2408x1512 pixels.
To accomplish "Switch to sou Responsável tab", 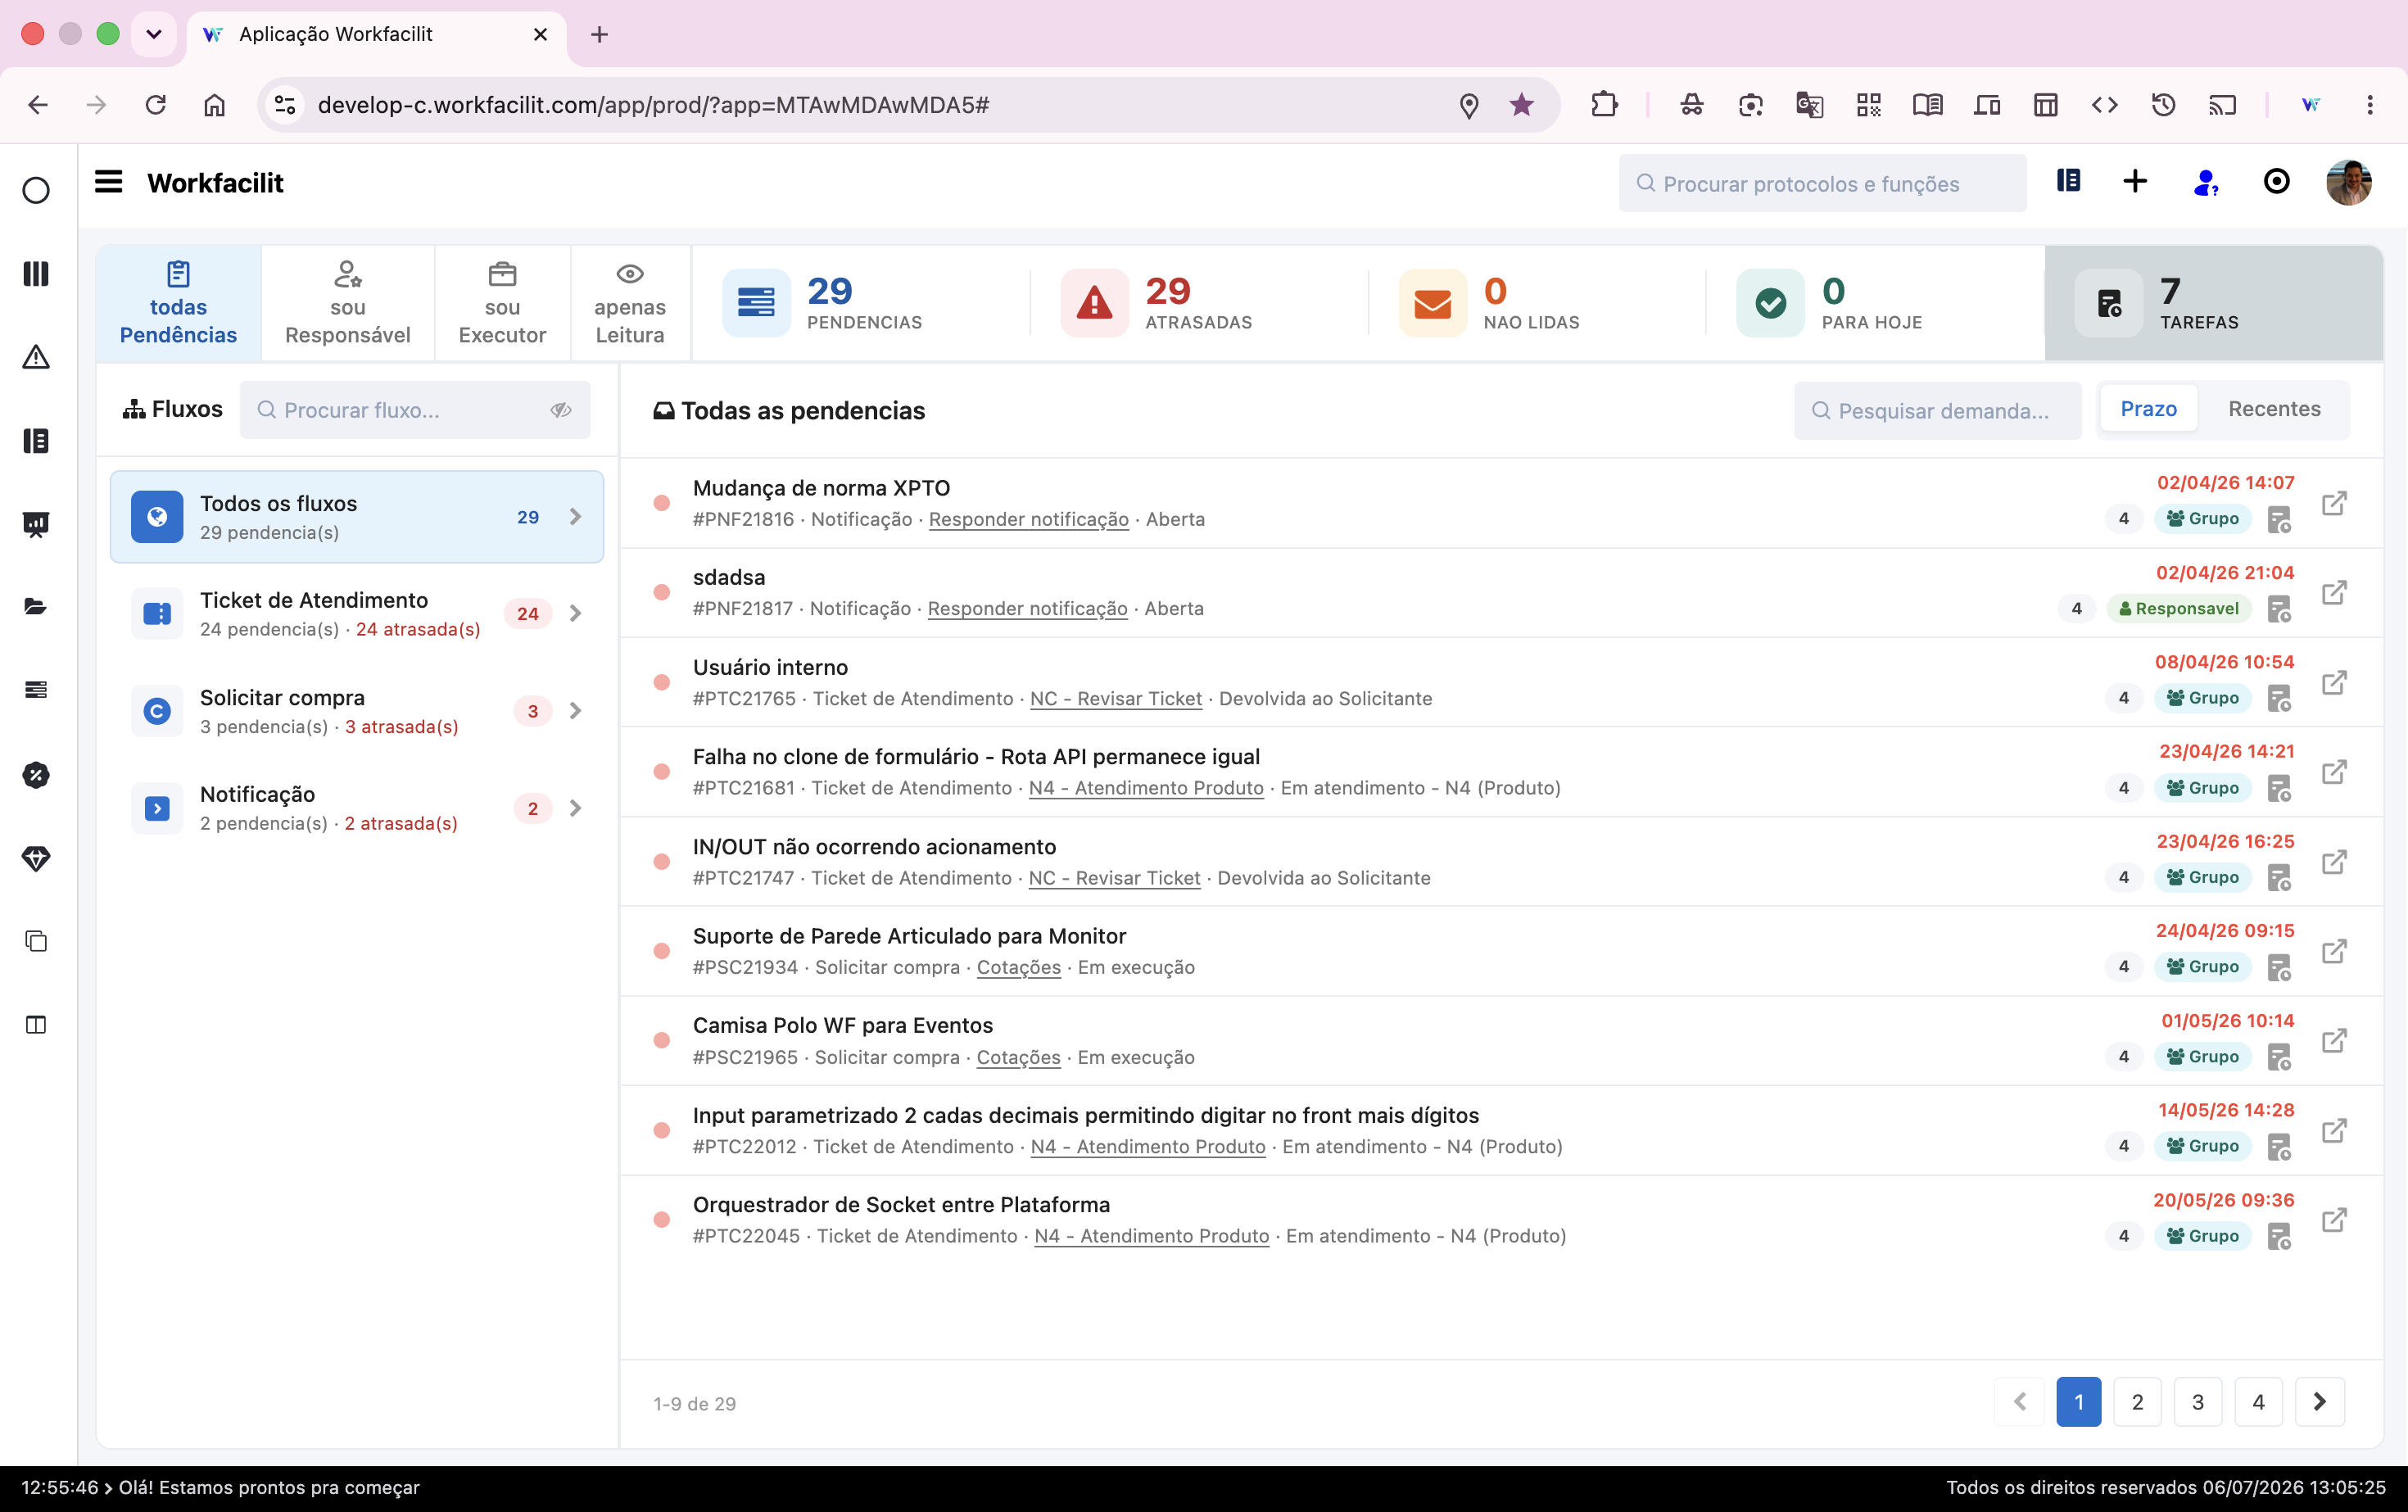I will click(347, 303).
